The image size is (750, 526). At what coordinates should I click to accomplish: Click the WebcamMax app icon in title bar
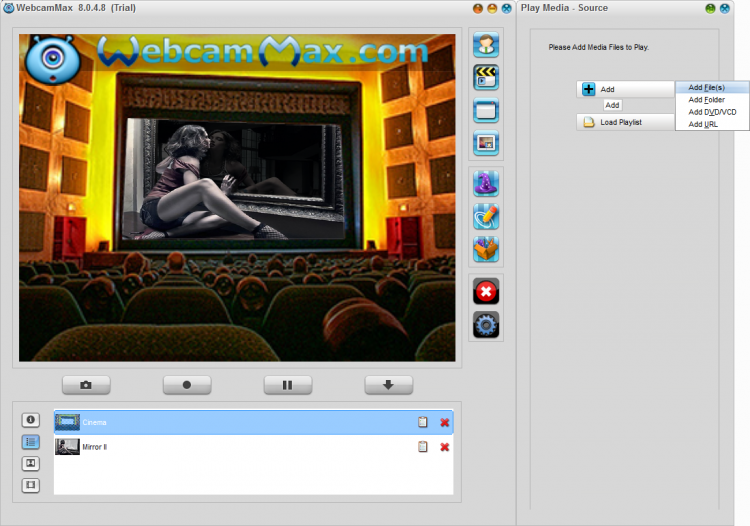(x=9, y=8)
